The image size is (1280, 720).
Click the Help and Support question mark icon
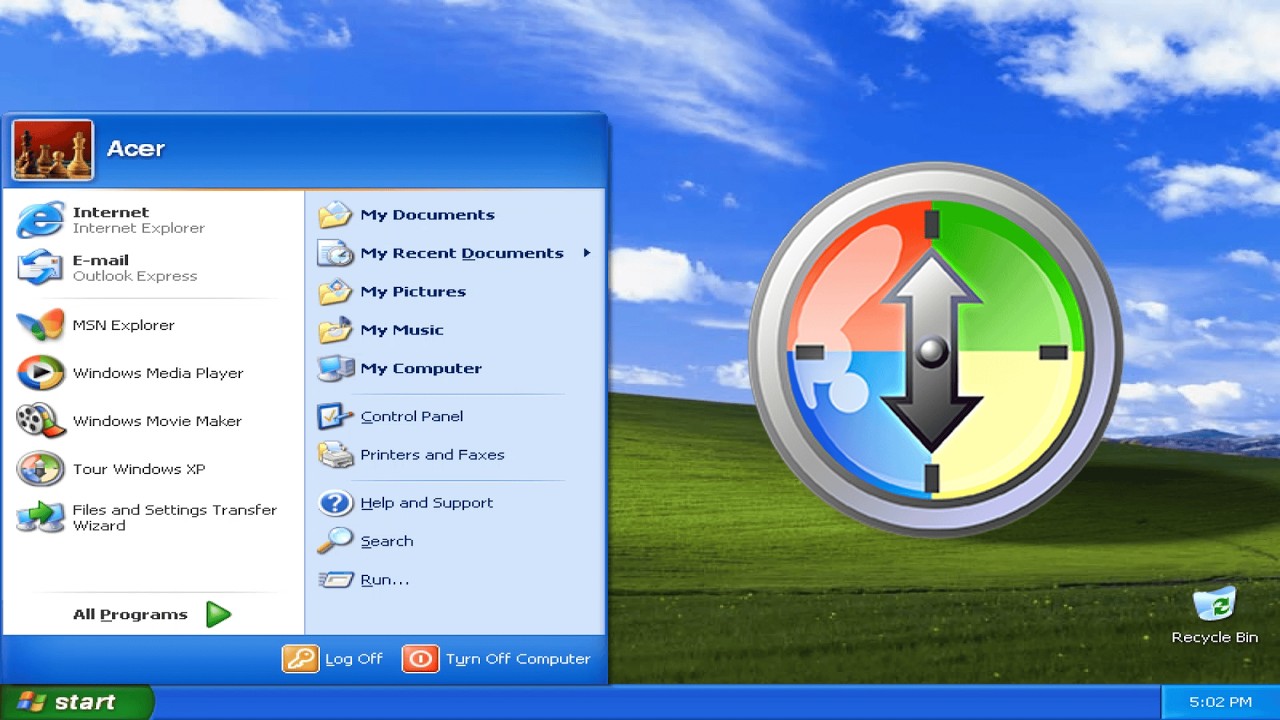coord(335,502)
